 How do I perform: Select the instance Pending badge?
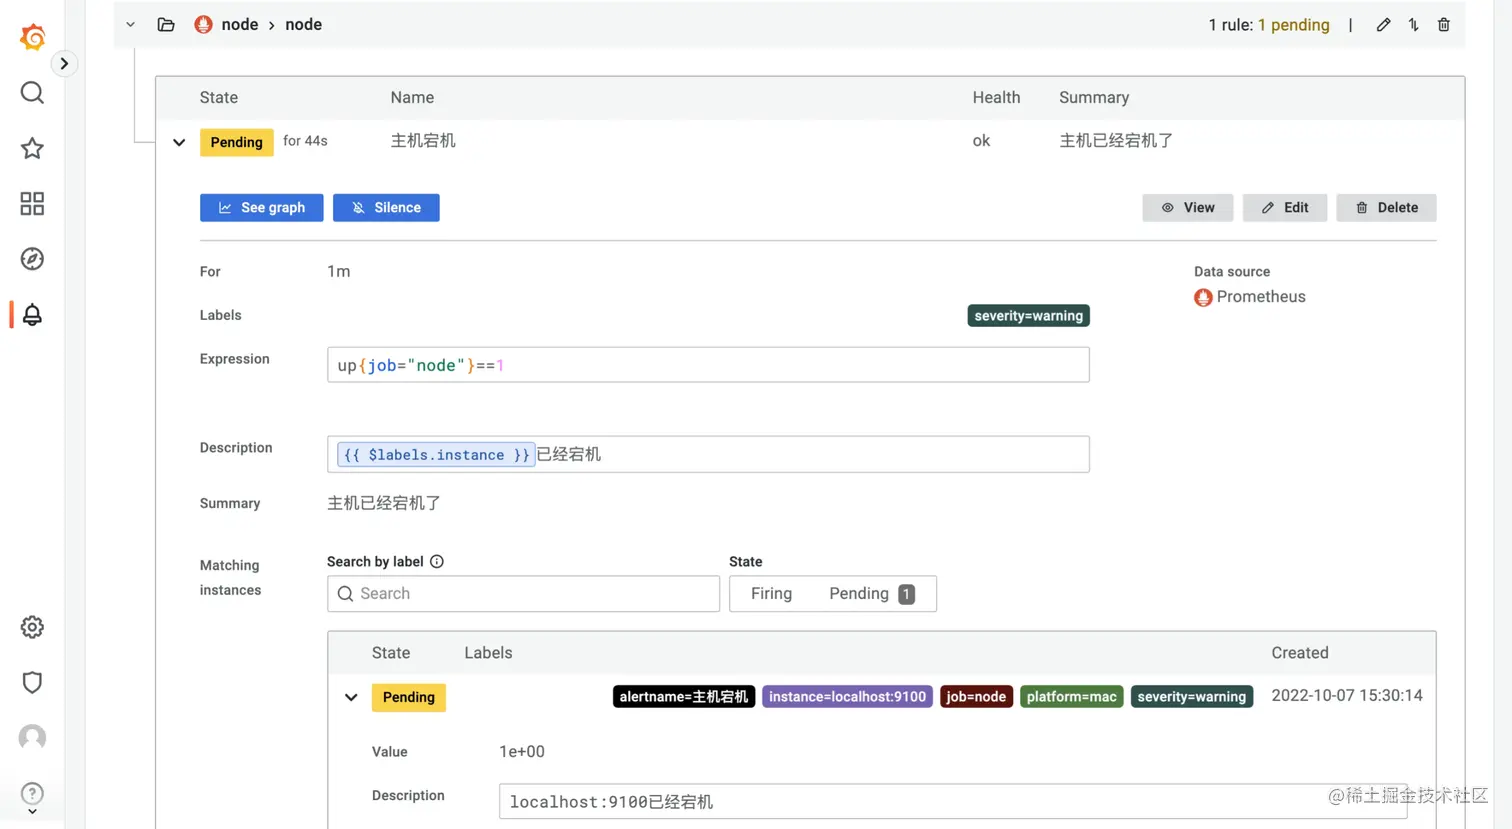tap(409, 697)
